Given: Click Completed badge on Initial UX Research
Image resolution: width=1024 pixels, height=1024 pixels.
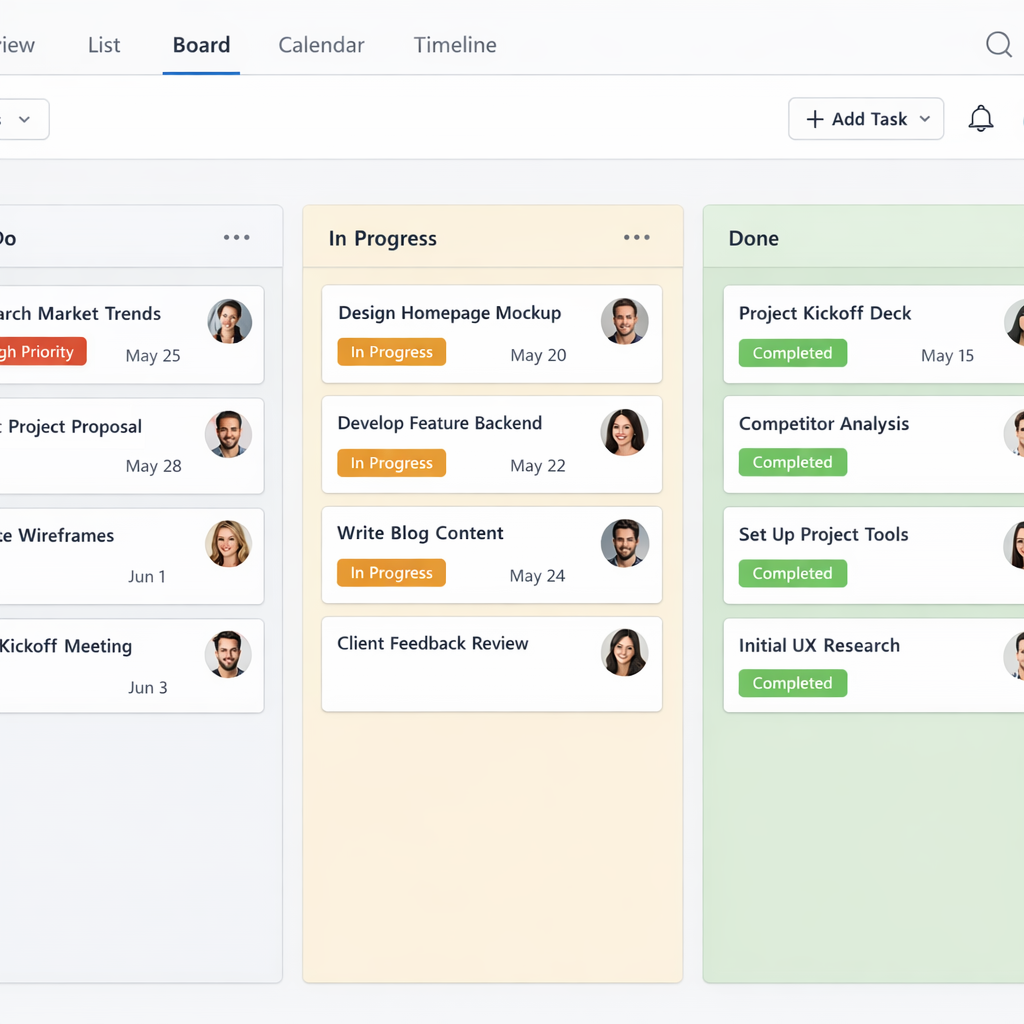Looking at the screenshot, I should tap(792, 683).
